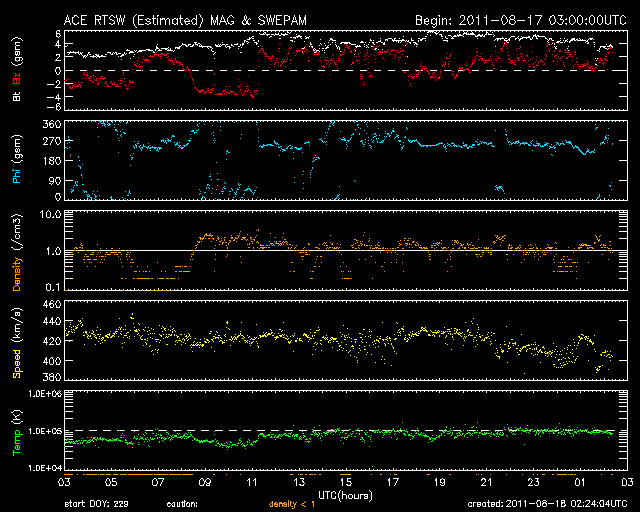The width and height of the screenshot is (640, 512).
Task: Click the 360 tick on Phi axis
Action: (52, 125)
